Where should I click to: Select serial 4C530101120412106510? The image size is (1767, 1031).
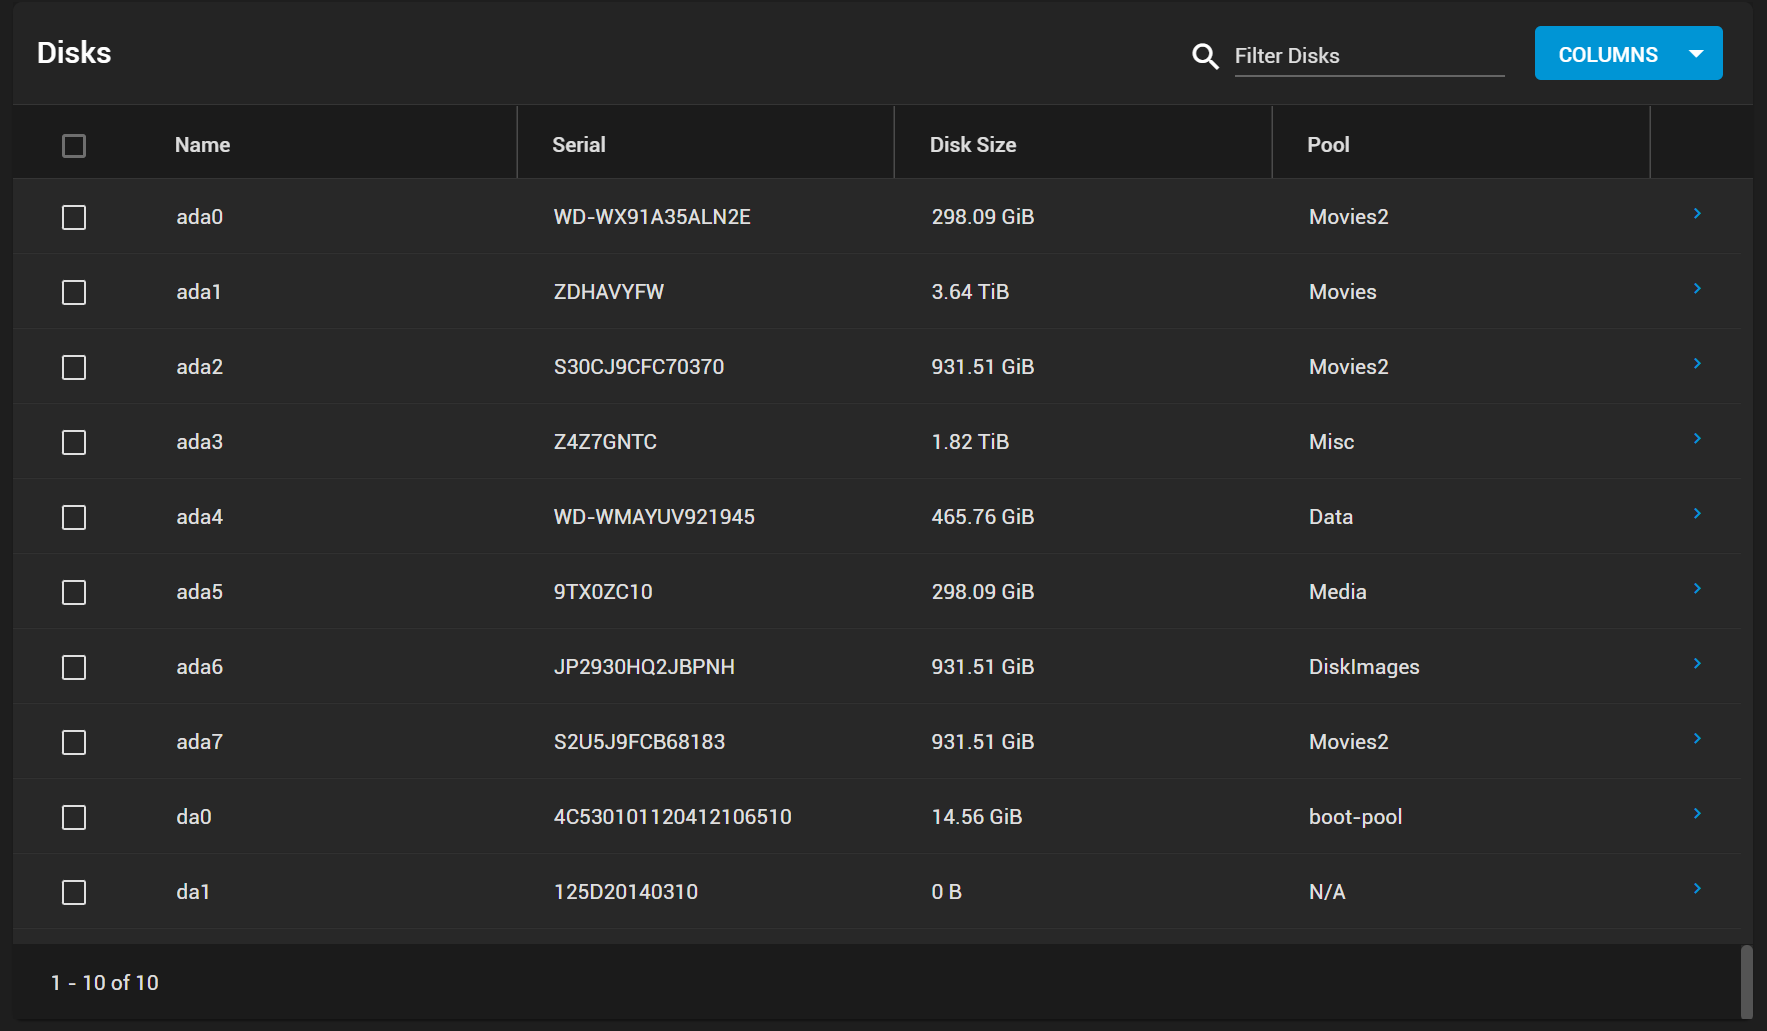coord(673,817)
